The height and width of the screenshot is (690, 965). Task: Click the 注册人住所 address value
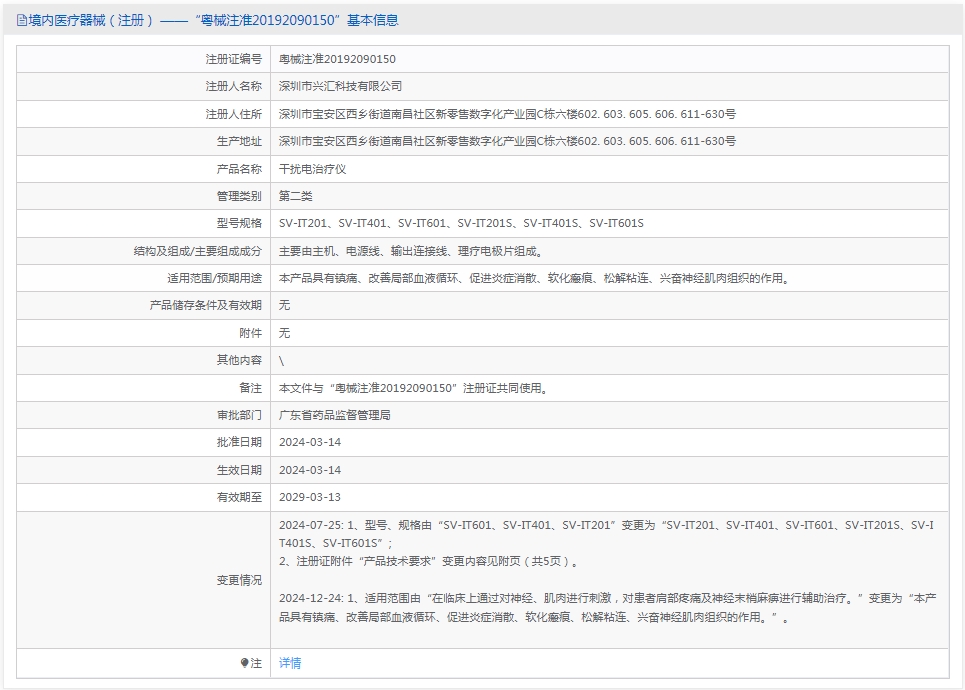pyautogui.click(x=507, y=114)
